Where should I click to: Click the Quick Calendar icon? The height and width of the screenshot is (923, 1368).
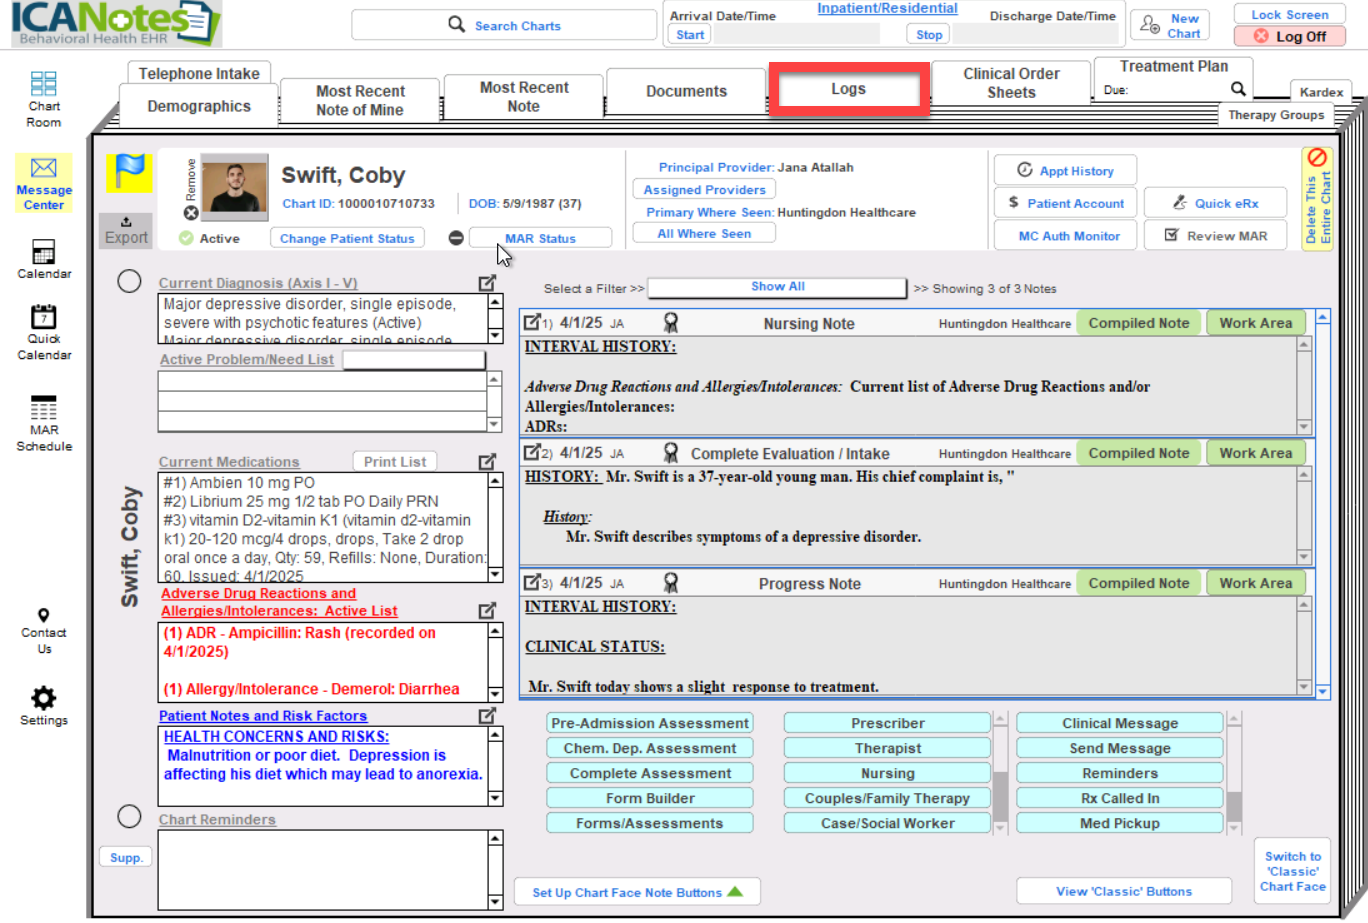click(43, 318)
